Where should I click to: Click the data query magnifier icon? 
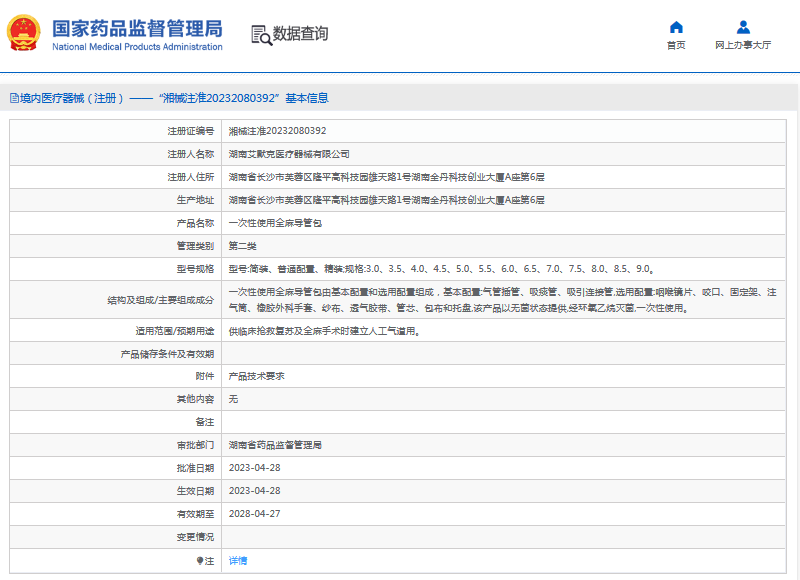261,35
